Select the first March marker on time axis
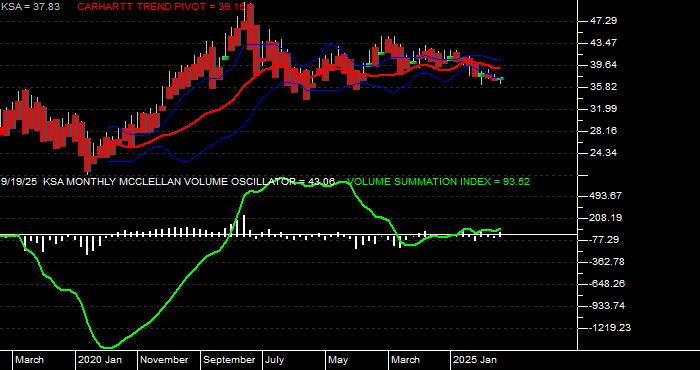This screenshot has height=370, width=700. point(30,360)
